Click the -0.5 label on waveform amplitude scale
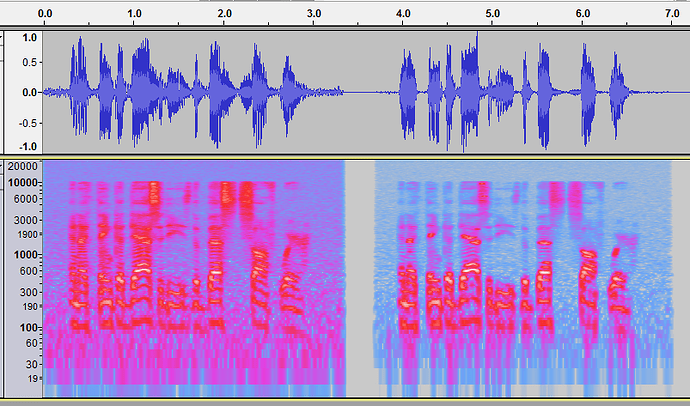690x406 pixels. 27,124
